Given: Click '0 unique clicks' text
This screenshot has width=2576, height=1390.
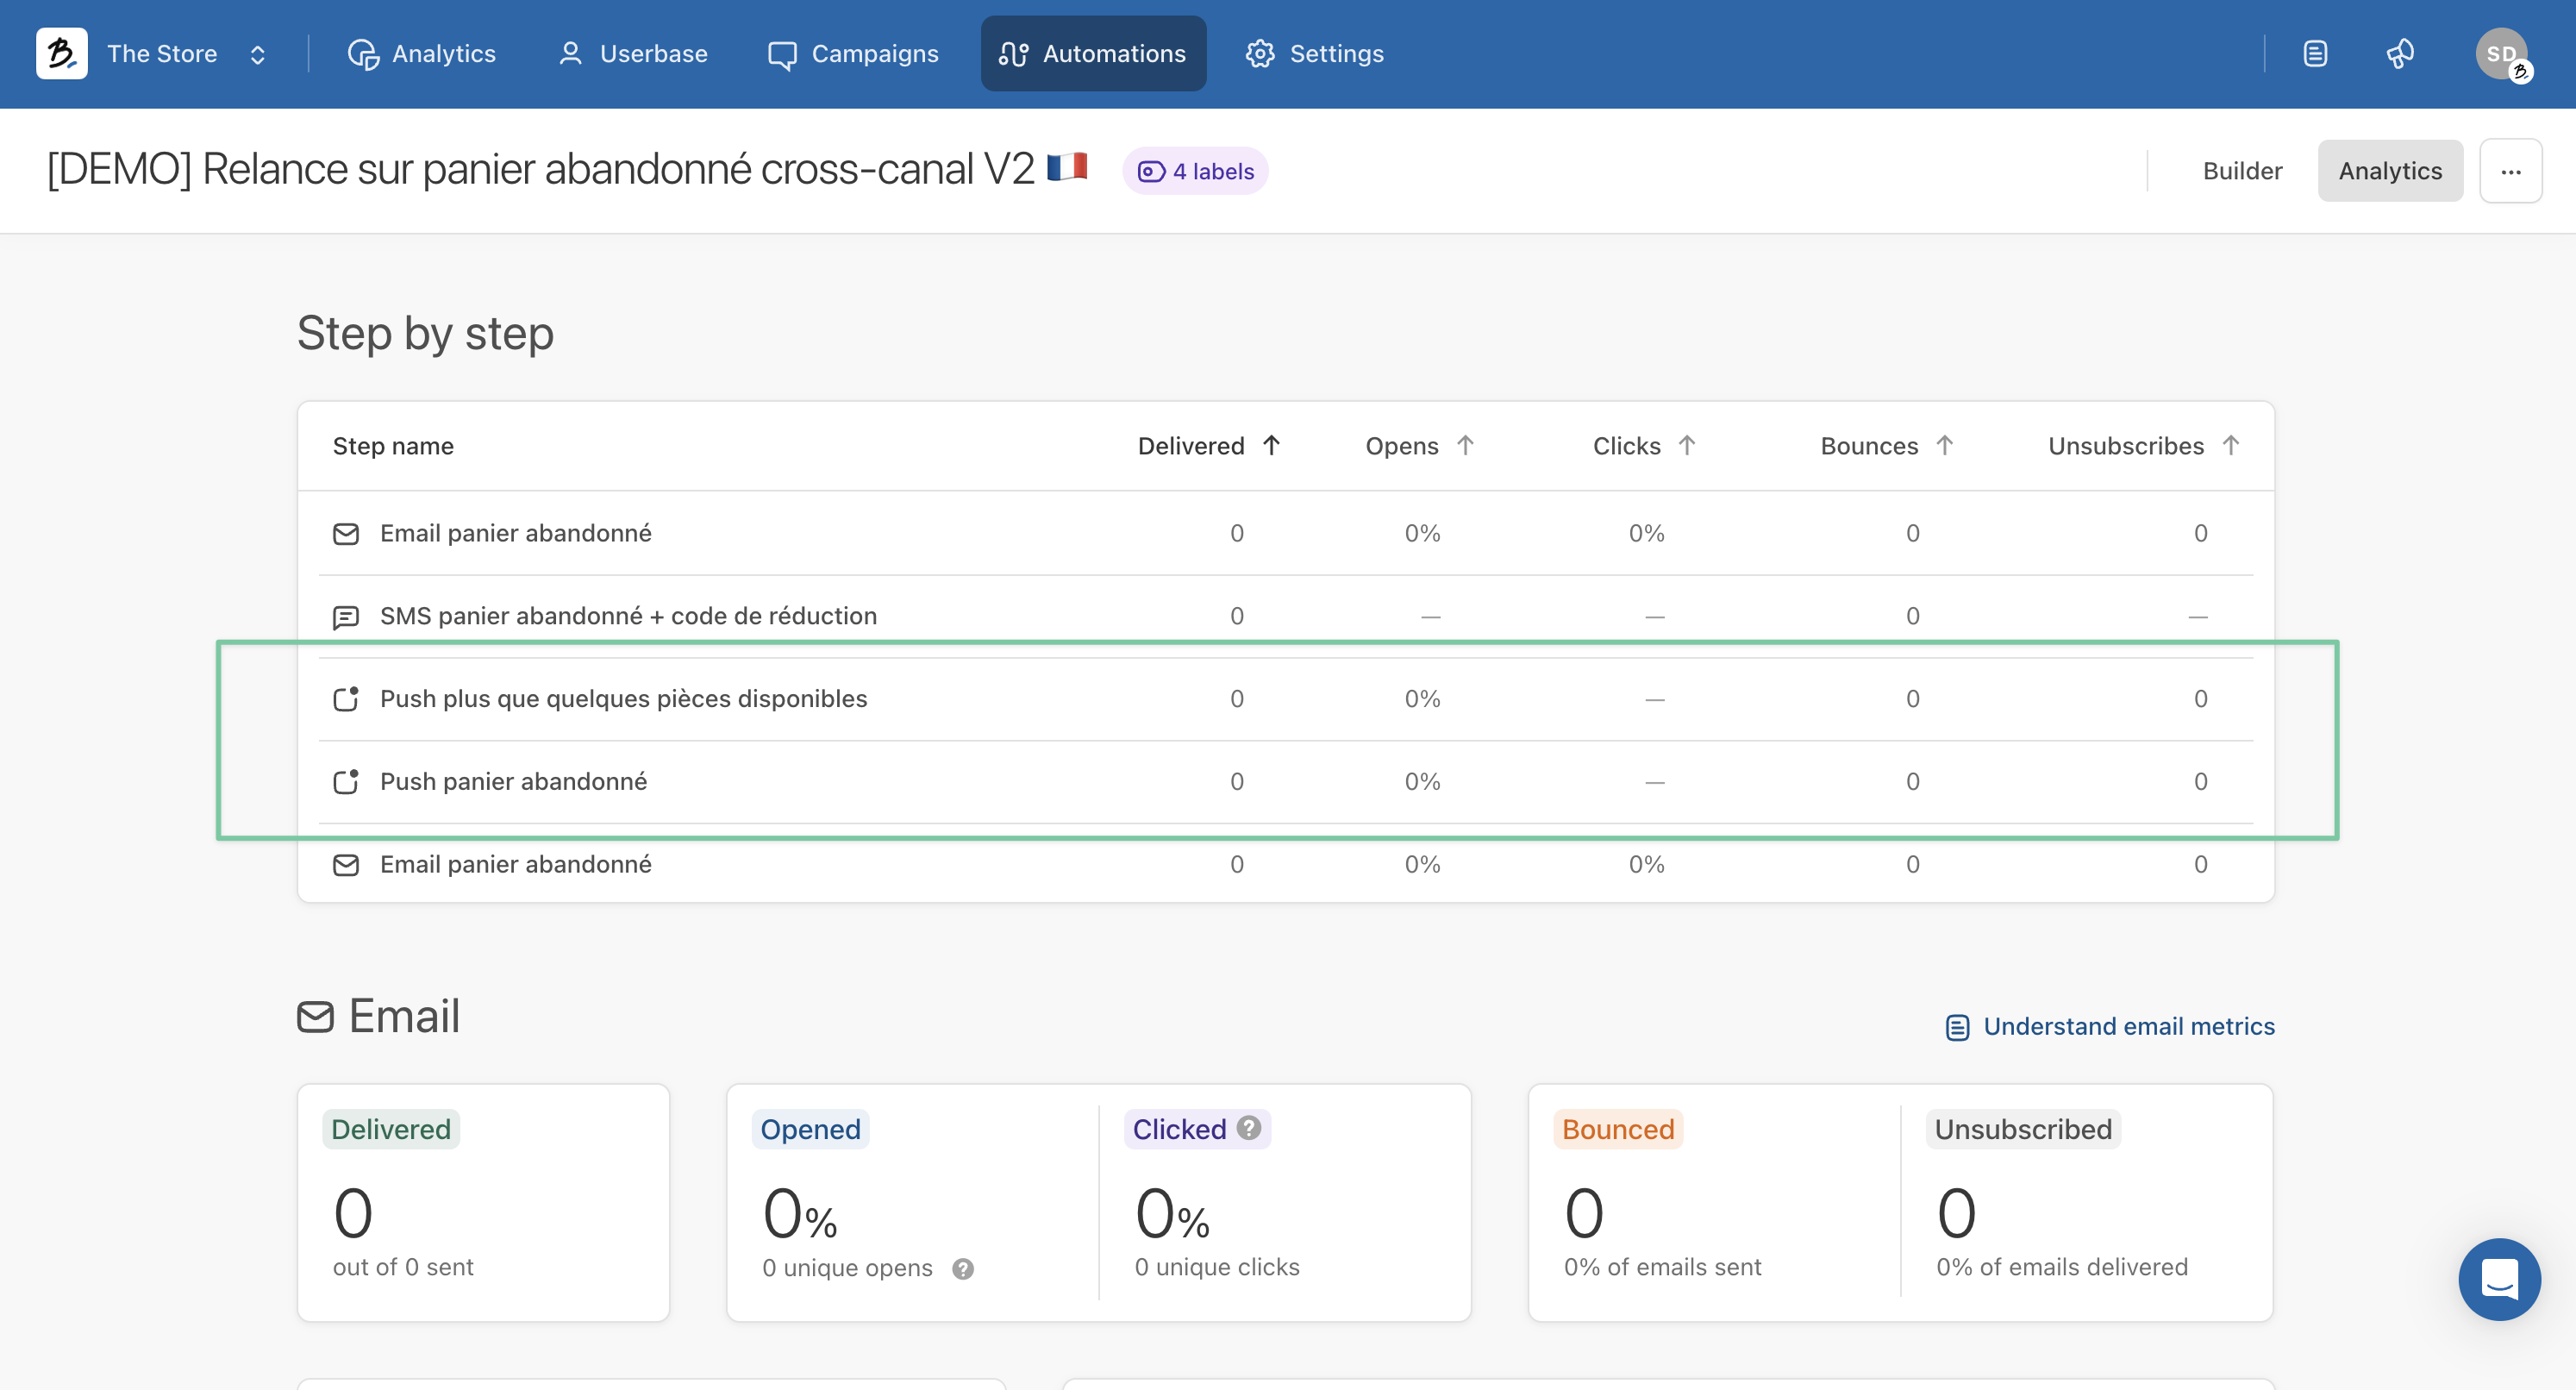Looking at the screenshot, I should 1217,1267.
